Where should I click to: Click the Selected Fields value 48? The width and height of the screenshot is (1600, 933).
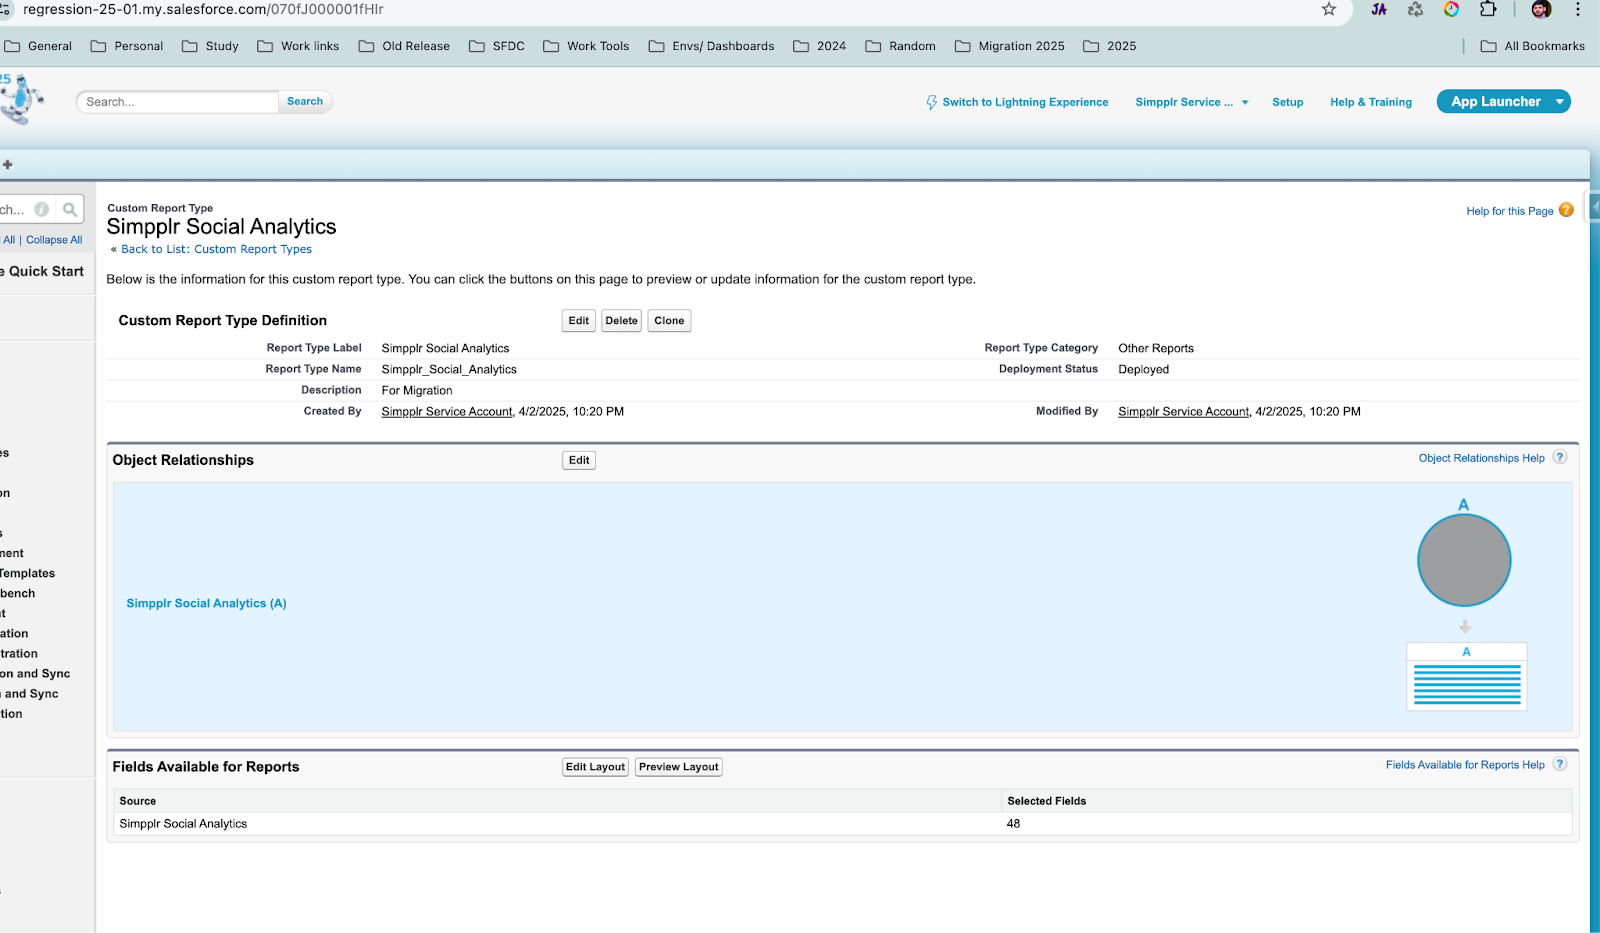click(1013, 824)
